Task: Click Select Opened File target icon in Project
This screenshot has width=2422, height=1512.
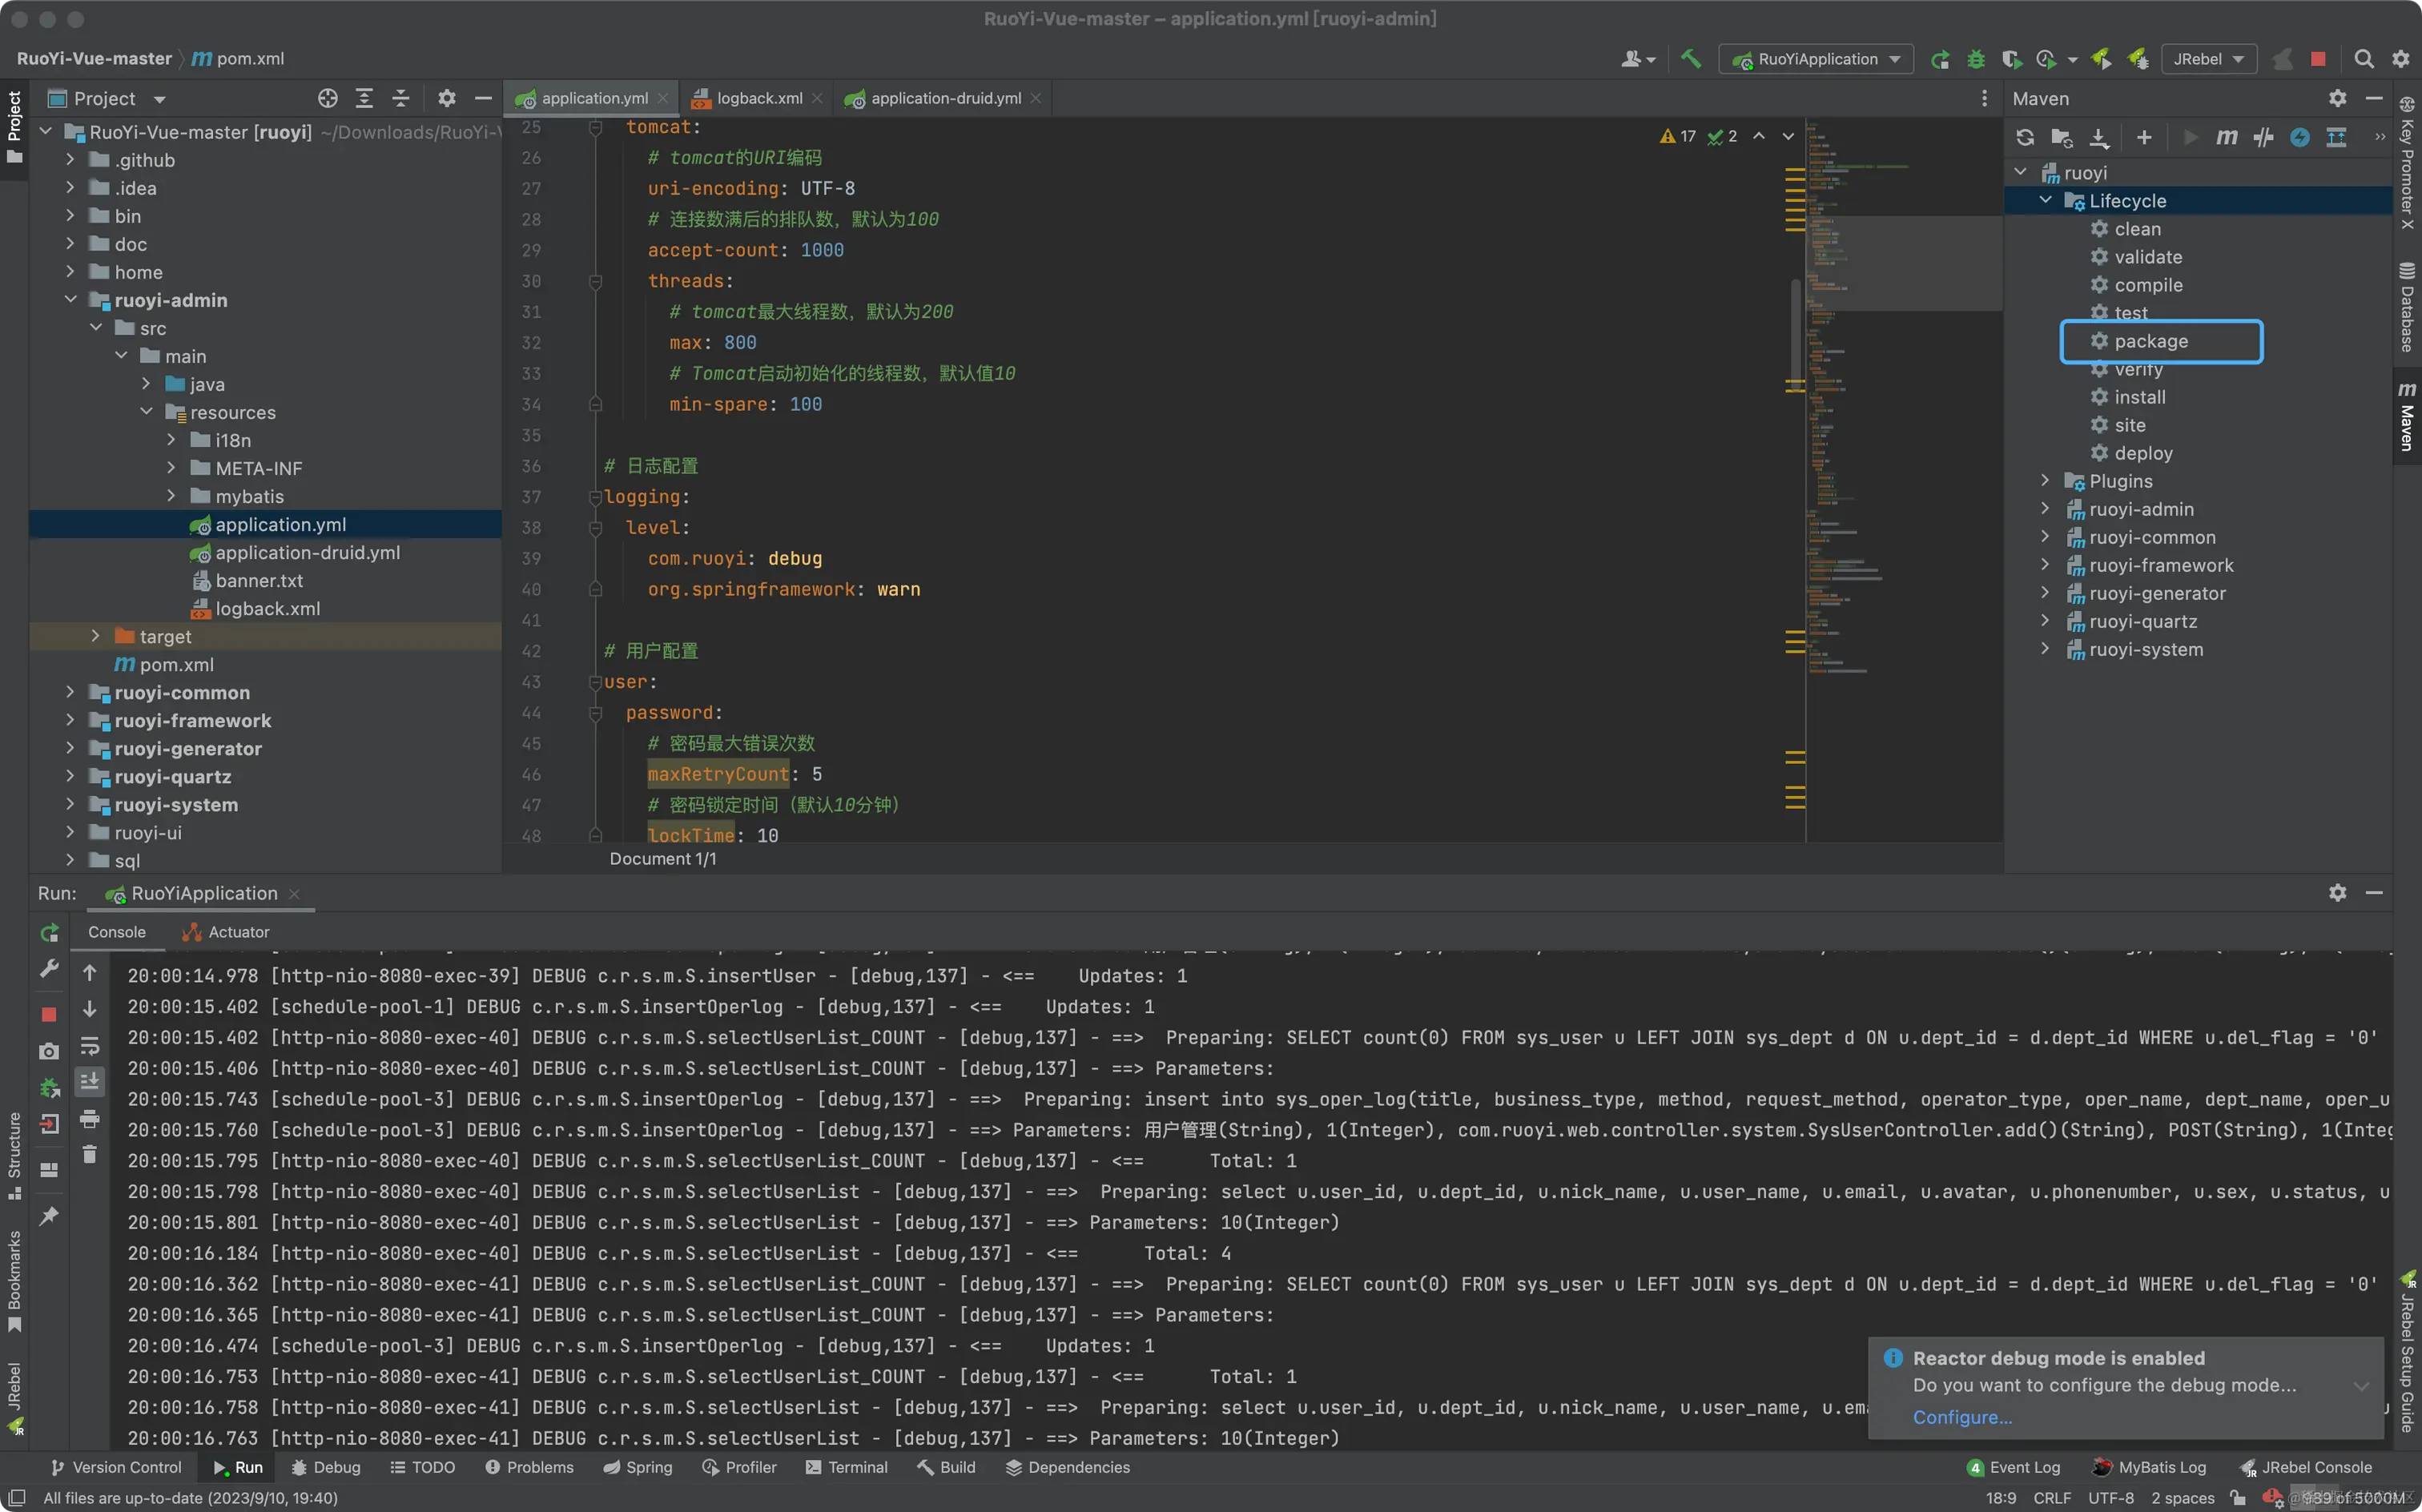Action: click(328, 98)
